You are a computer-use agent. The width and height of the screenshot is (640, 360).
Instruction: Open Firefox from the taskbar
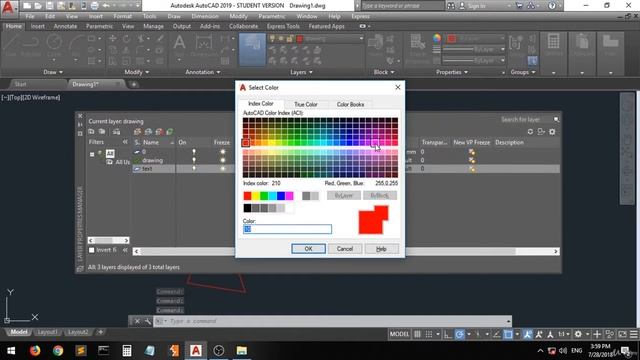point(35,350)
